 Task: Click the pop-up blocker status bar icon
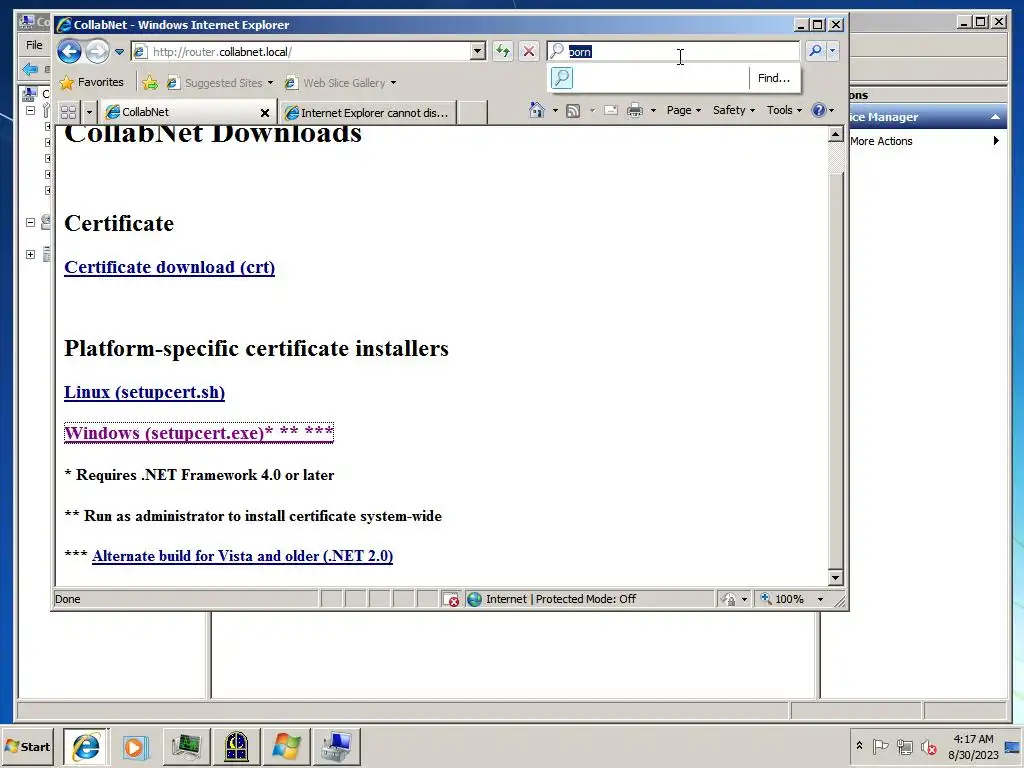pyautogui.click(x=451, y=599)
